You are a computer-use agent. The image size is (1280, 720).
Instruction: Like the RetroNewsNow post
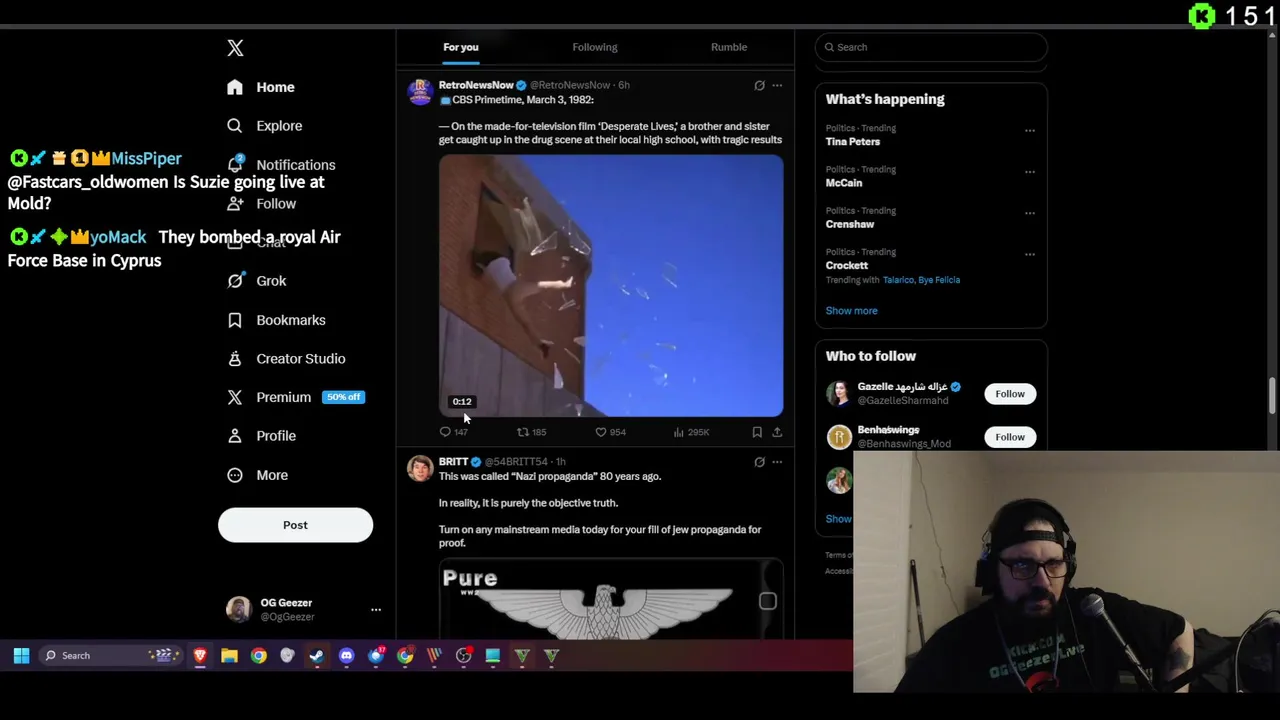pos(610,432)
